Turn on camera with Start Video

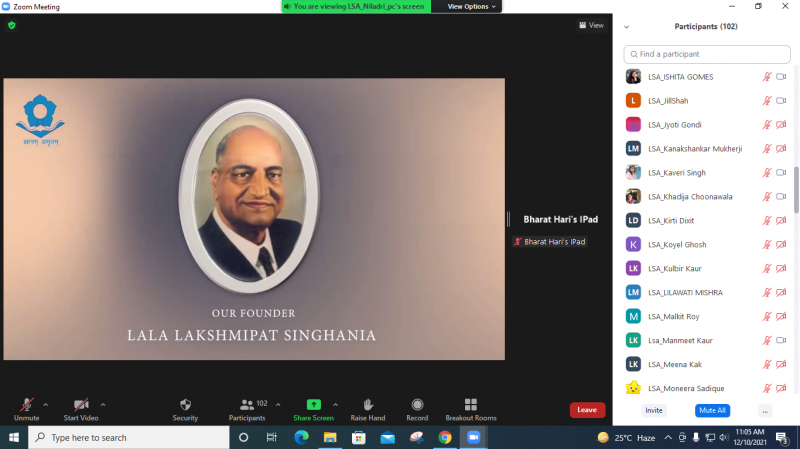tap(81, 404)
